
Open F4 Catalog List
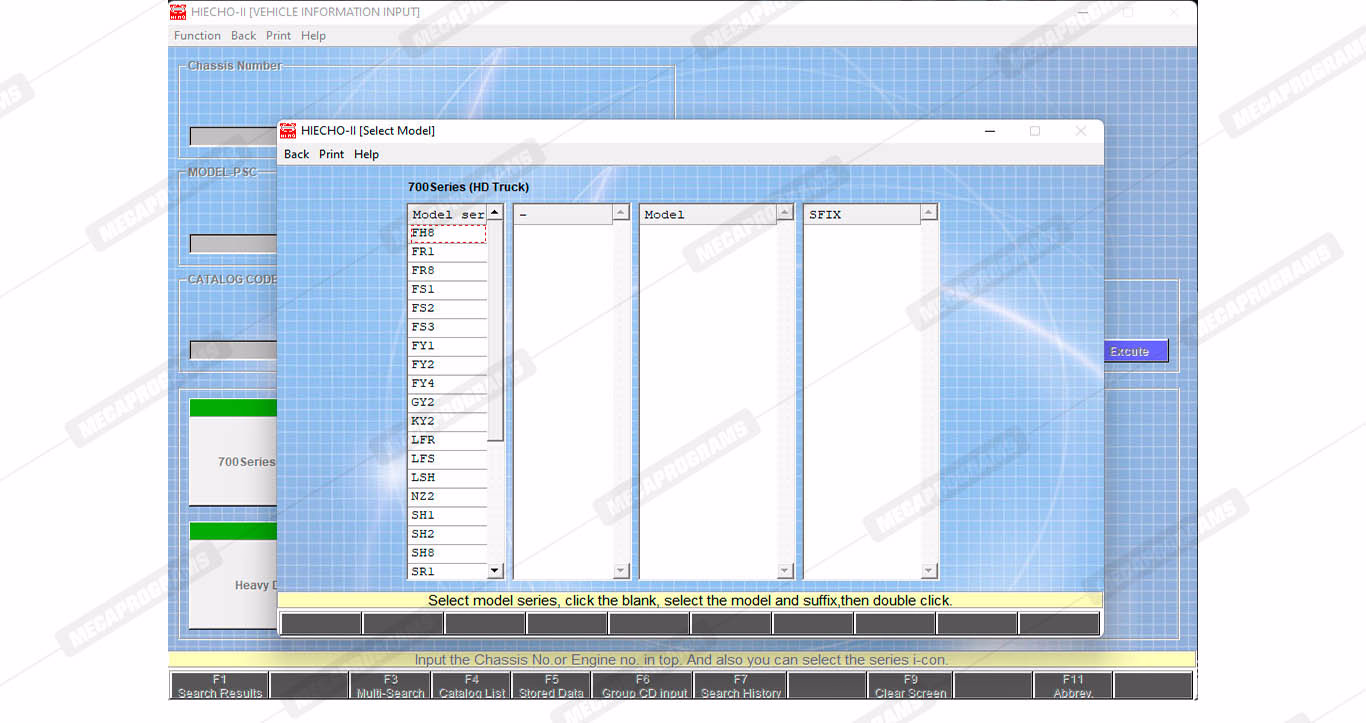472,686
